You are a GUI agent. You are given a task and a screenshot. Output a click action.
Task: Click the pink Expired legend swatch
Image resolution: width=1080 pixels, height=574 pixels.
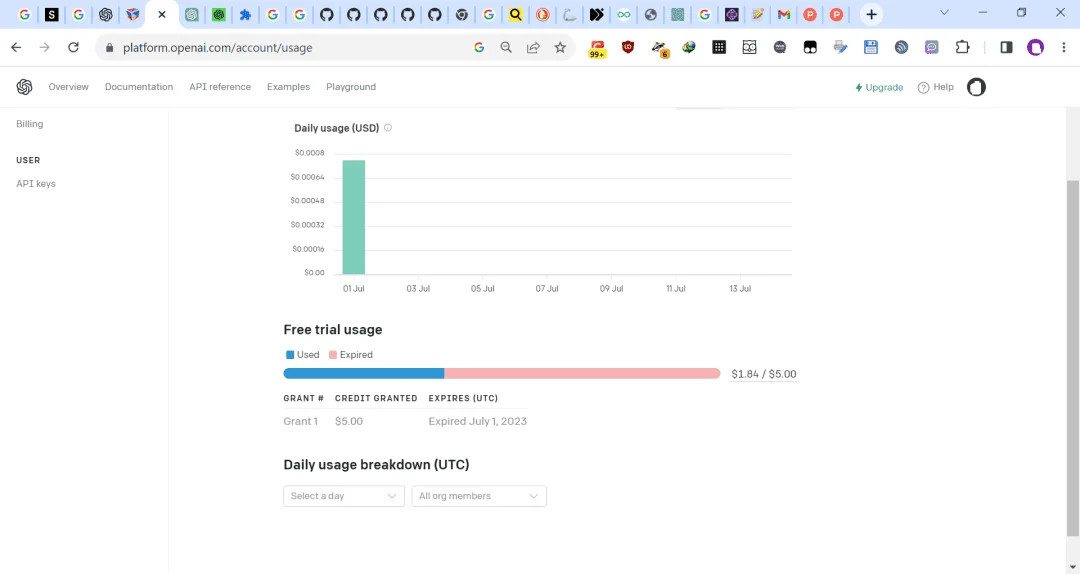click(x=333, y=355)
